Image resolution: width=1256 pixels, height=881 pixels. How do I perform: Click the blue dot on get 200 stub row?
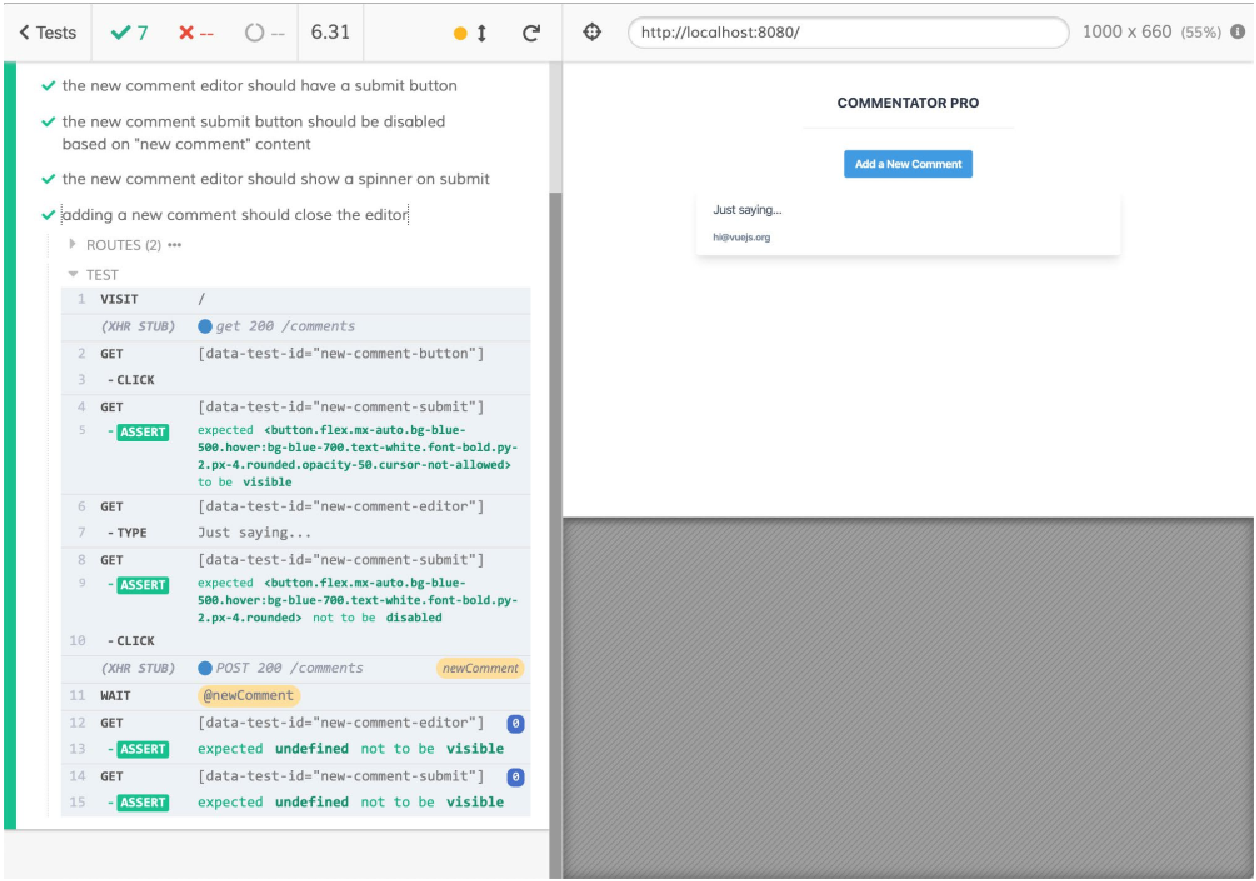click(x=206, y=326)
